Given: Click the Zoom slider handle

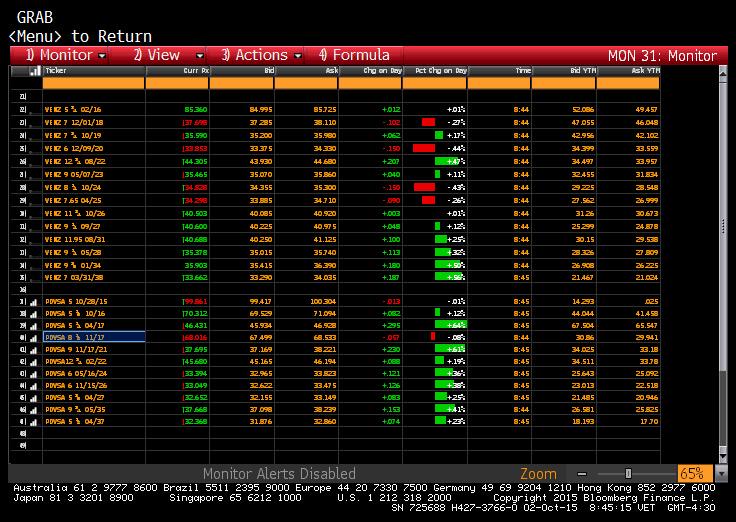Looking at the screenshot, I should click(x=628, y=474).
